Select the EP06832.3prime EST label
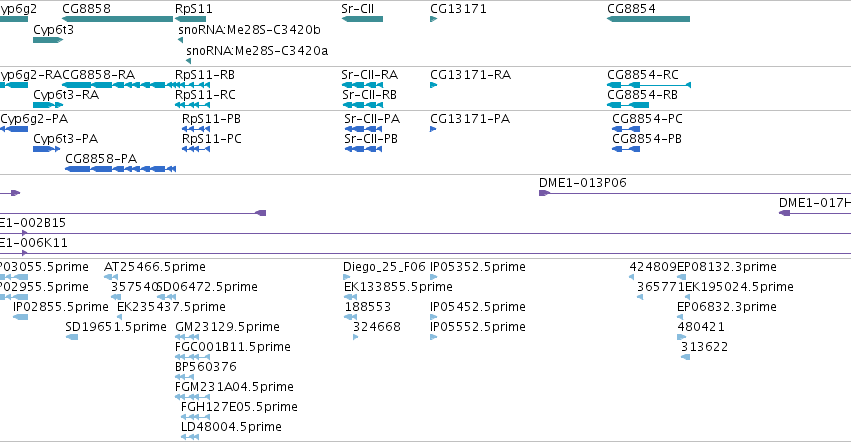Screen dimensions: 851x442 coord(727,306)
